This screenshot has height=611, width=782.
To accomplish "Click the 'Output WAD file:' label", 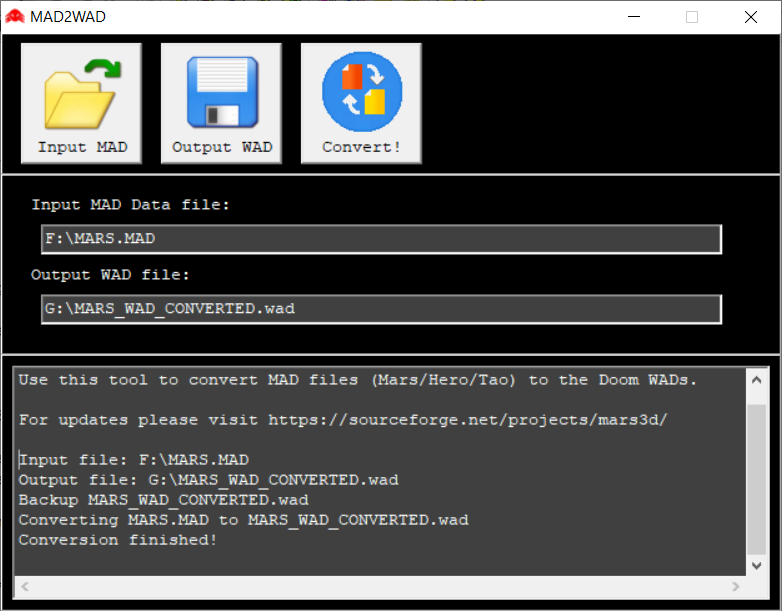I will click(110, 275).
